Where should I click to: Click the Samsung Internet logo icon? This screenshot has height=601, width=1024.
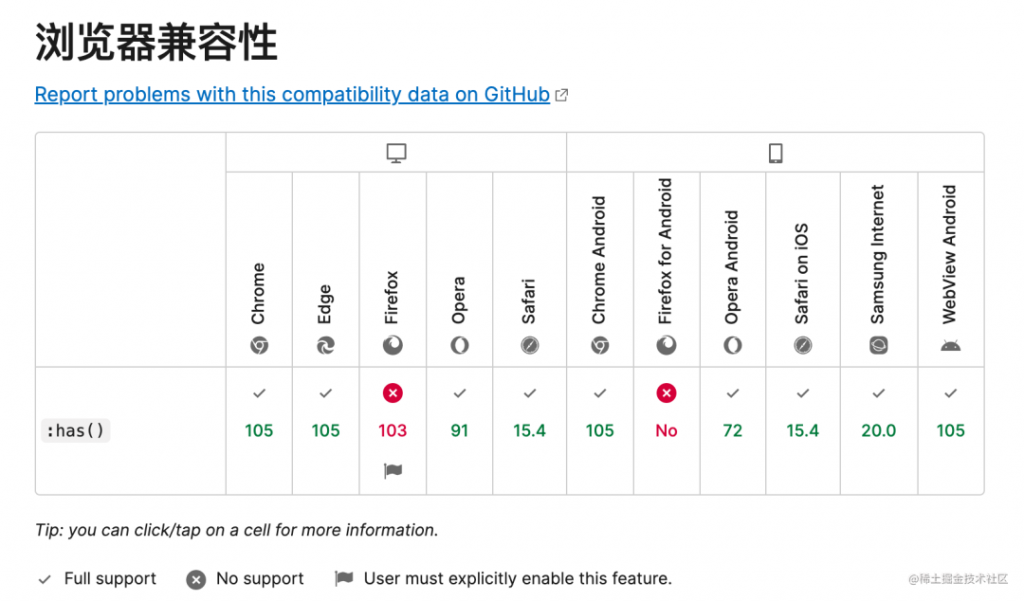[x=878, y=345]
